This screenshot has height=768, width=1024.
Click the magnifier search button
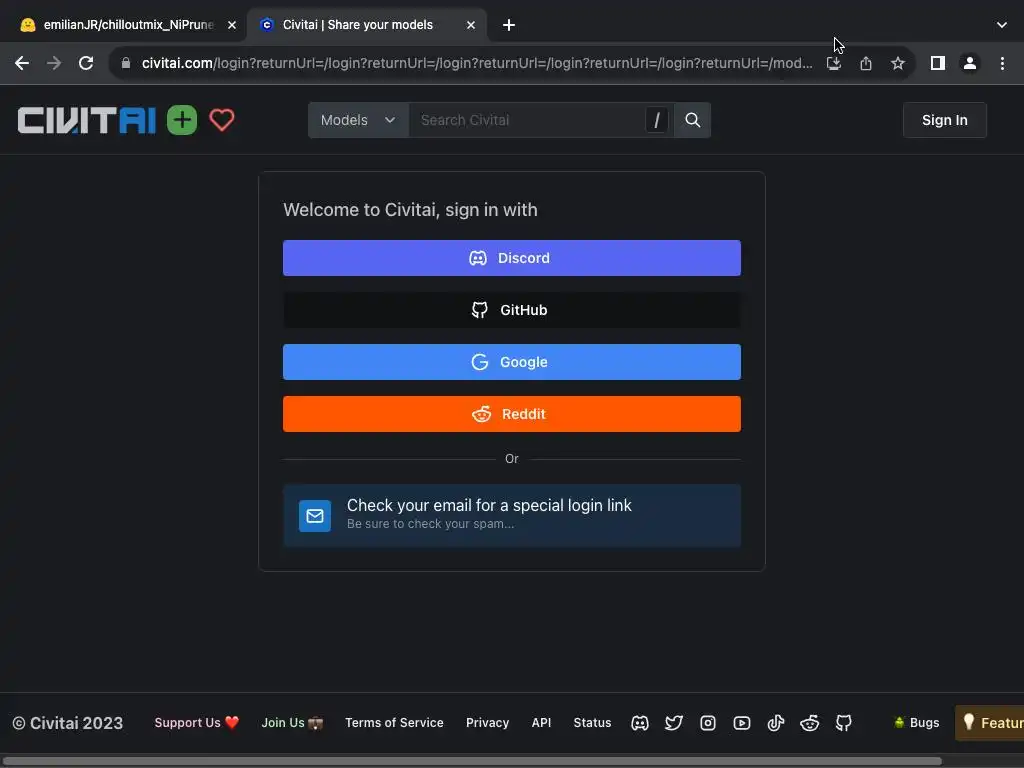692,120
